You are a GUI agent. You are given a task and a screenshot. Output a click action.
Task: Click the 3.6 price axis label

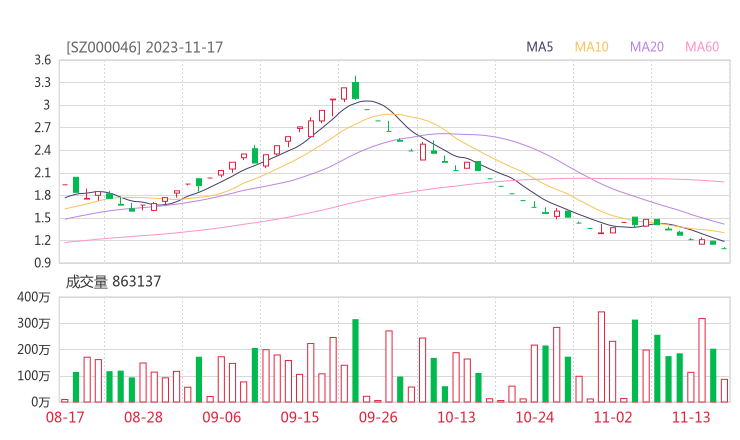tap(42, 60)
